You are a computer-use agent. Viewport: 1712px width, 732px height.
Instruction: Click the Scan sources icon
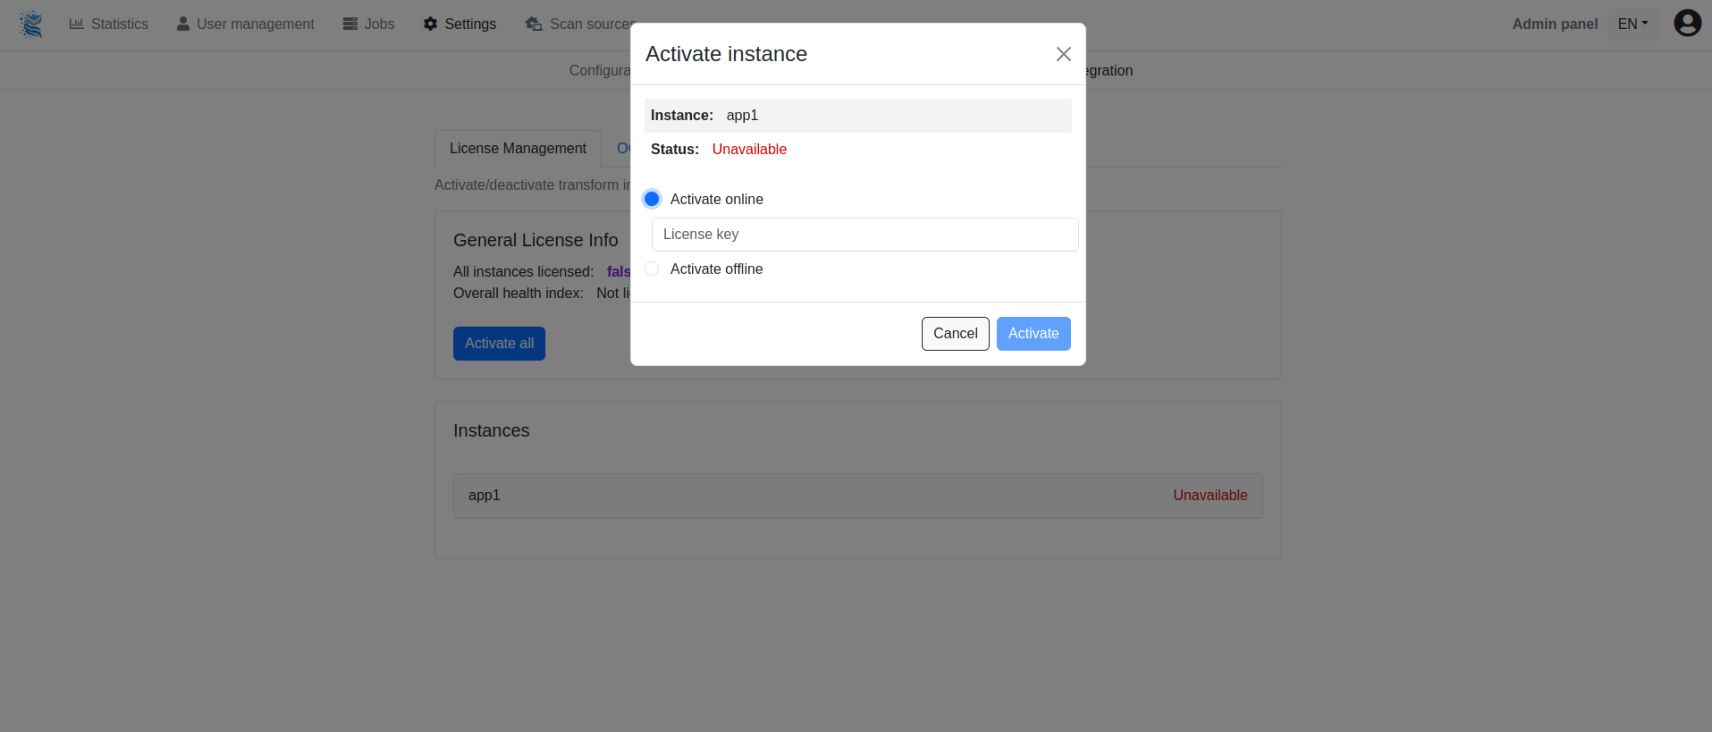pos(534,24)
